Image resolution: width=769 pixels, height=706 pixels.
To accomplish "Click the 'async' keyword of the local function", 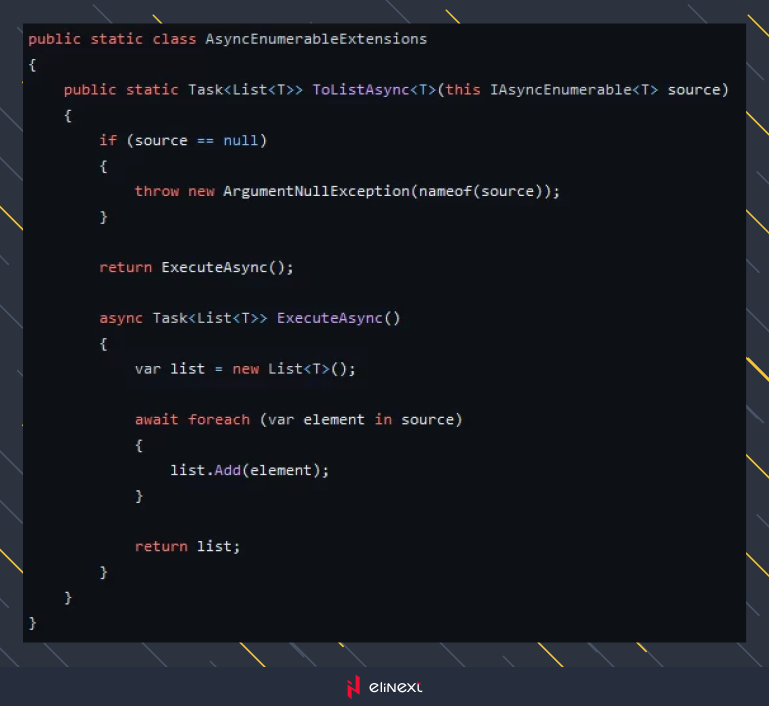I will (x=121, y=318).
